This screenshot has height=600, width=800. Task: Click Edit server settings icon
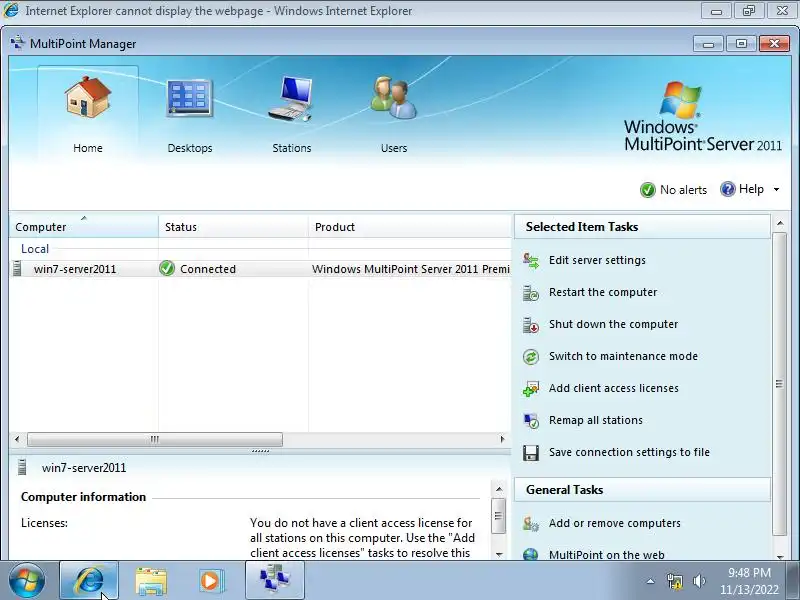pos(531,260)
